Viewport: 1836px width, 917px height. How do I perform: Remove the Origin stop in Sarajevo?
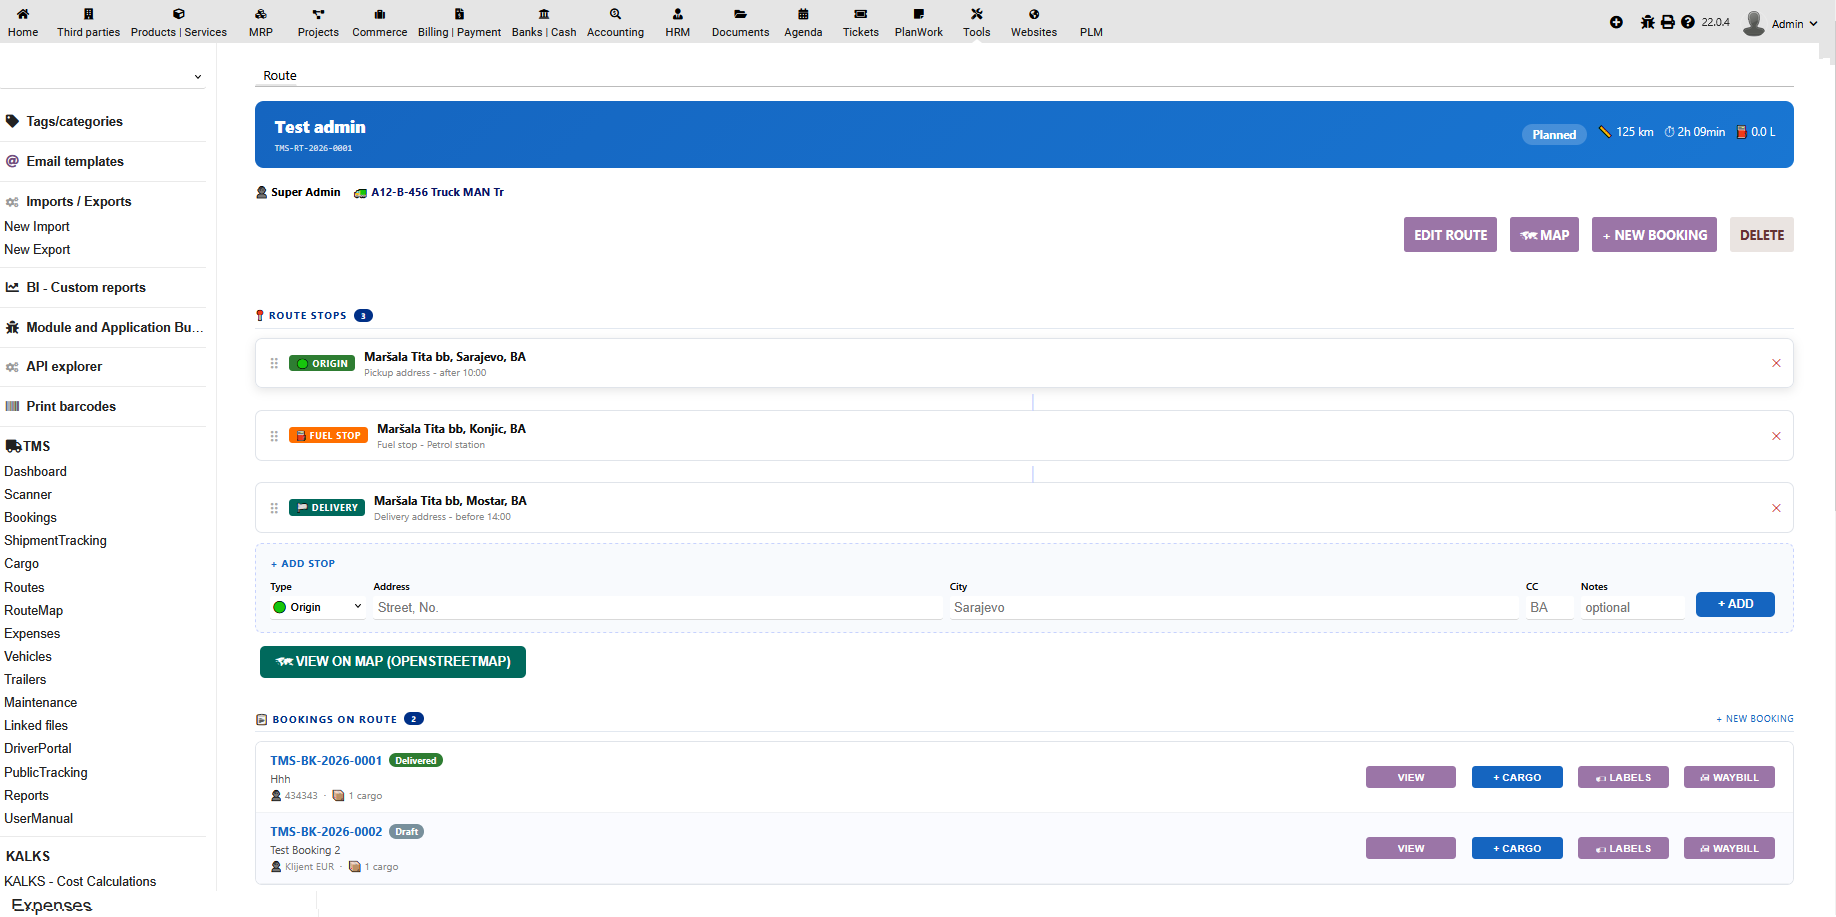pyautogui.click(x=1776, y=363)
